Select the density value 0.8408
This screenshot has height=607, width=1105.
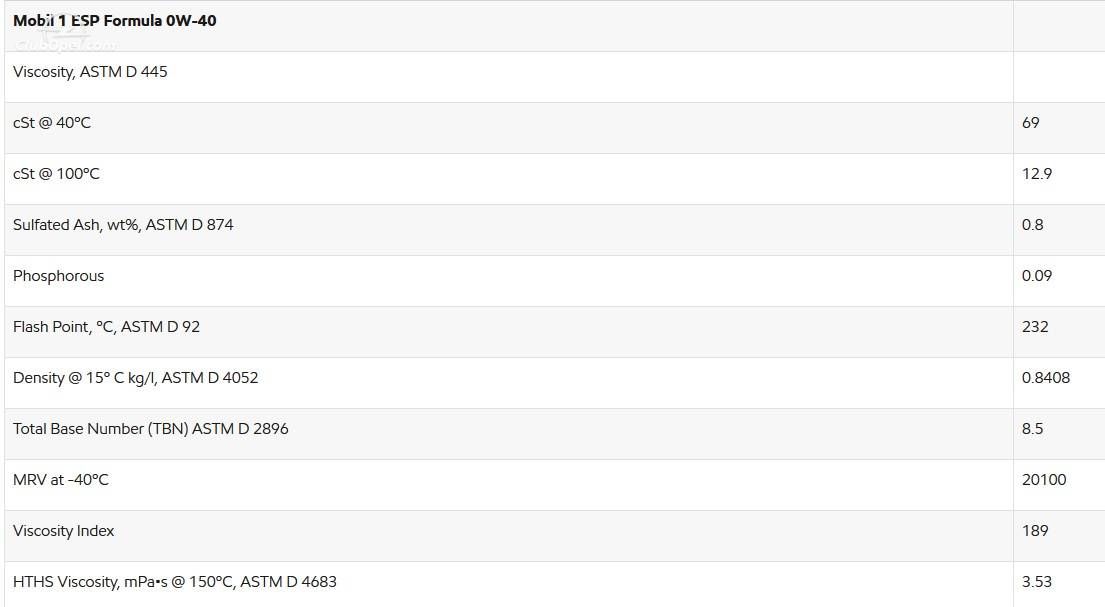(x=1046, y=378)
